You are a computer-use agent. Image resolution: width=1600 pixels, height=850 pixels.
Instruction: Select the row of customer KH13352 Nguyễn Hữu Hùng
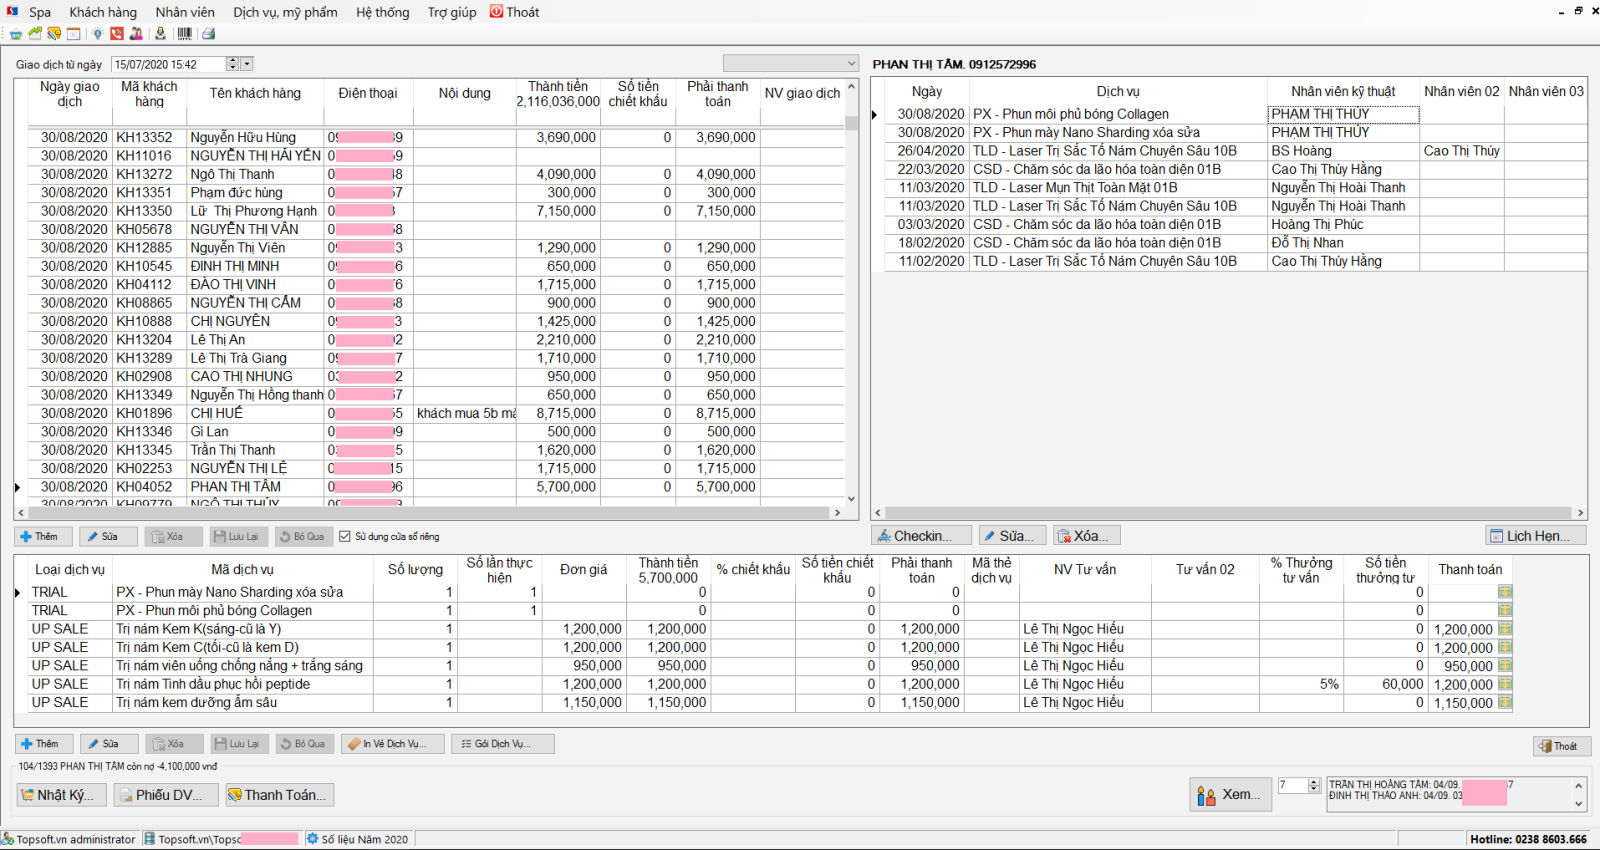[x=436, y=137]
